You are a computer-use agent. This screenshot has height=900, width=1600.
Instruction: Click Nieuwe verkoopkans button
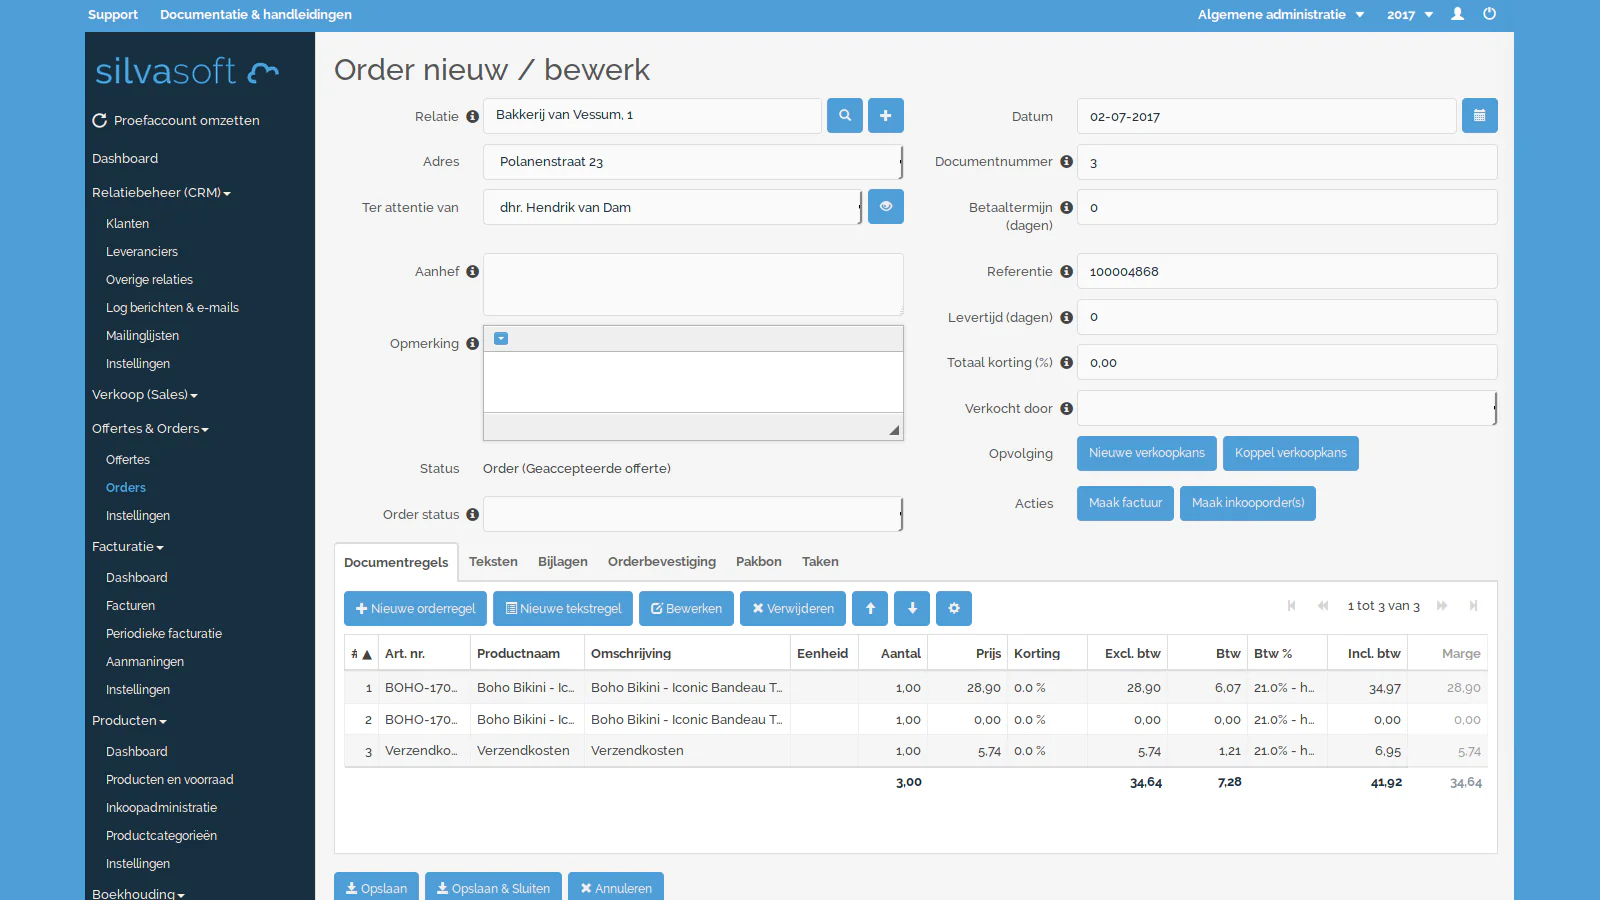[1147, 453]
